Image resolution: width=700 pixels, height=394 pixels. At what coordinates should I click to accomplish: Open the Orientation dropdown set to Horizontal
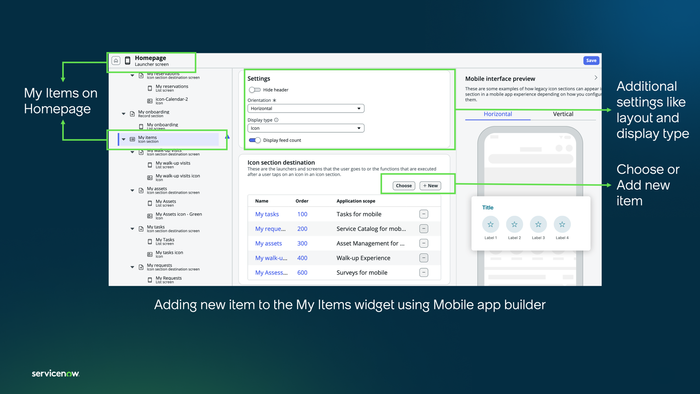click(306, 108)
